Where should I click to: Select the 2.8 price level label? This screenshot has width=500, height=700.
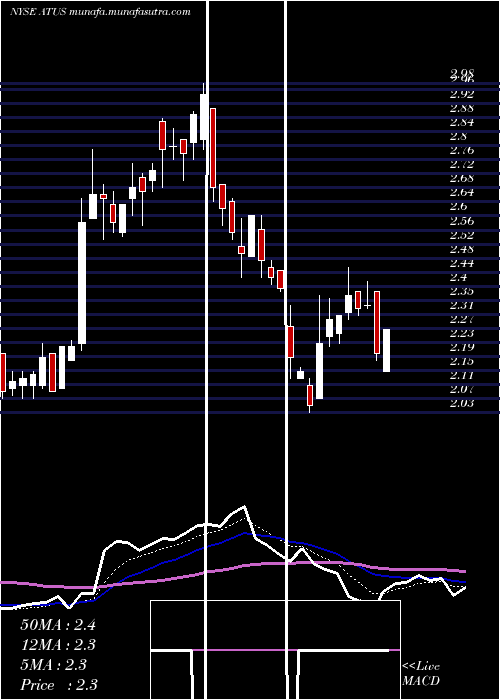458,137
